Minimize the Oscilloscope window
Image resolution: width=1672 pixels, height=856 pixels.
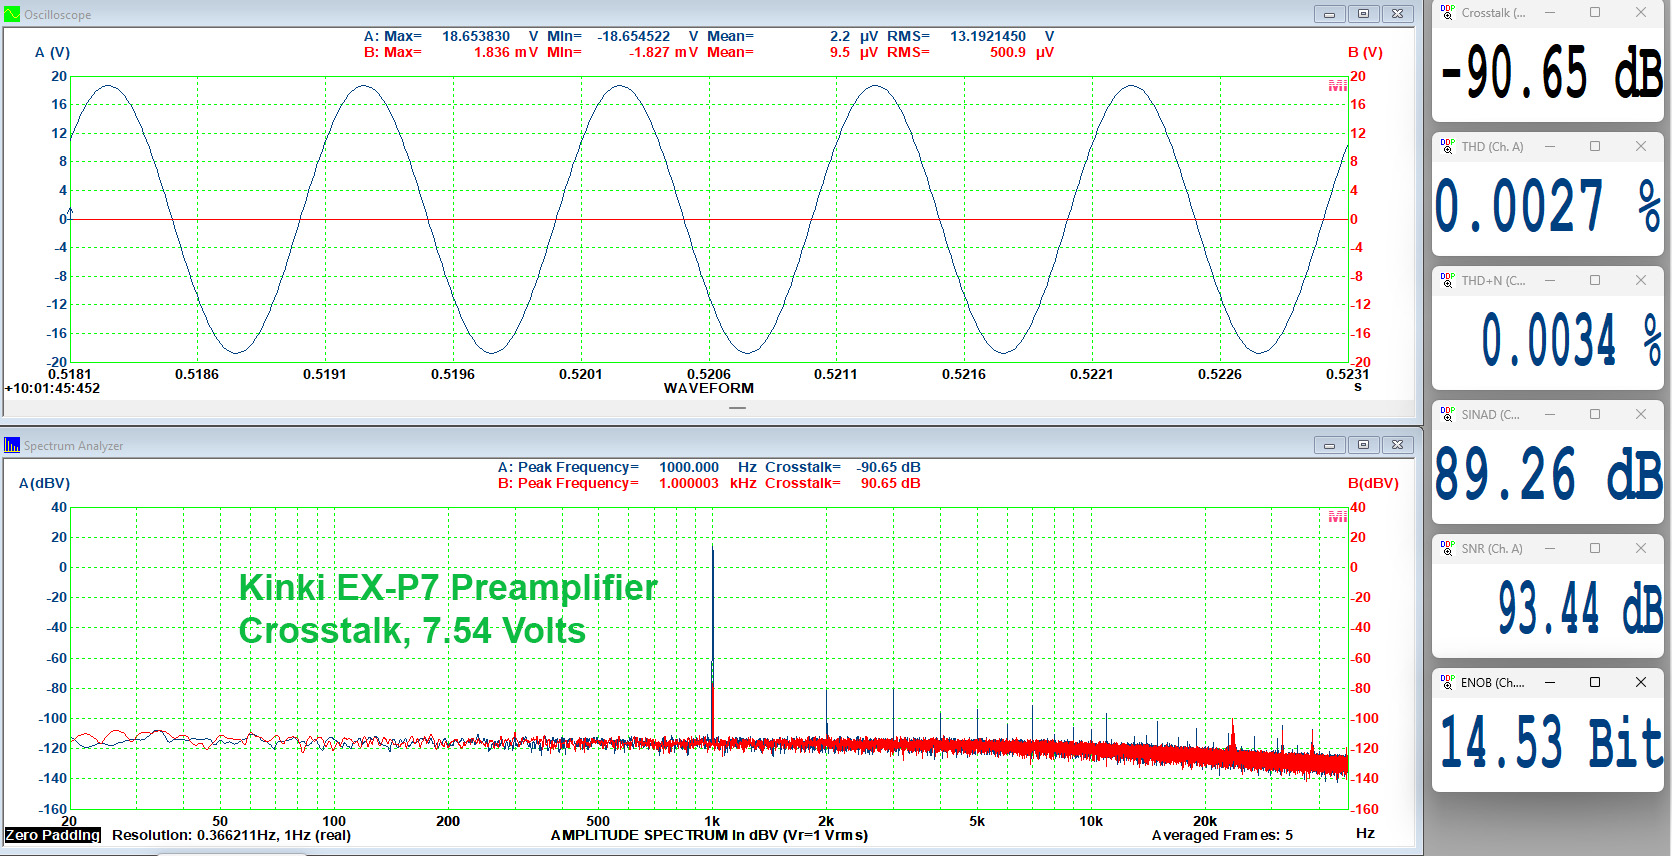click(x=1329, y=14)
